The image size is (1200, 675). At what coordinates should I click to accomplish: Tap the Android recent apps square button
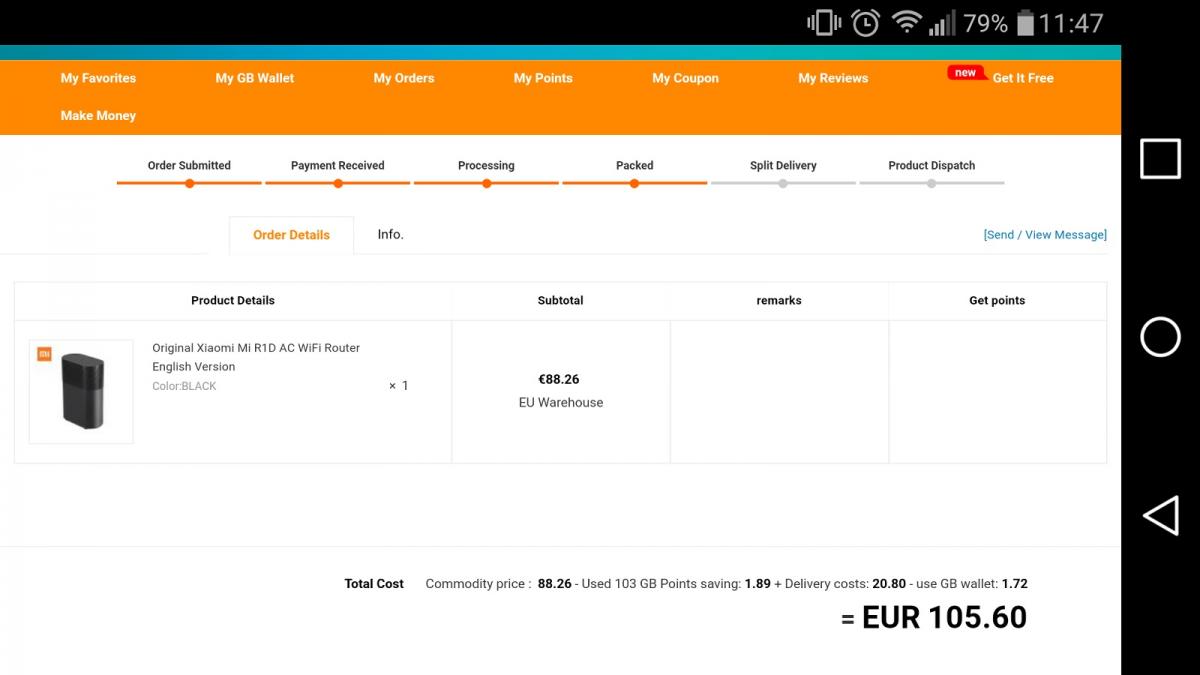coord(1160,159)
